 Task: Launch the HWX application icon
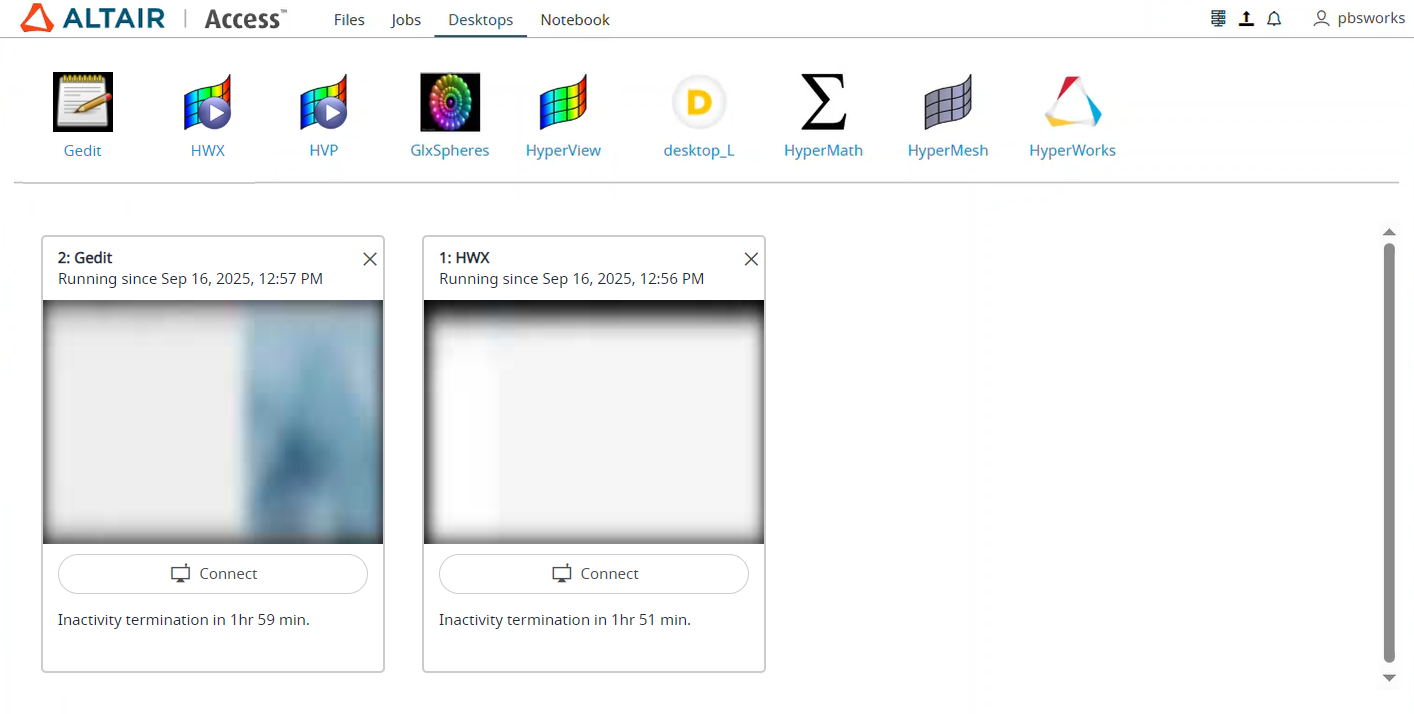(208, 102)
